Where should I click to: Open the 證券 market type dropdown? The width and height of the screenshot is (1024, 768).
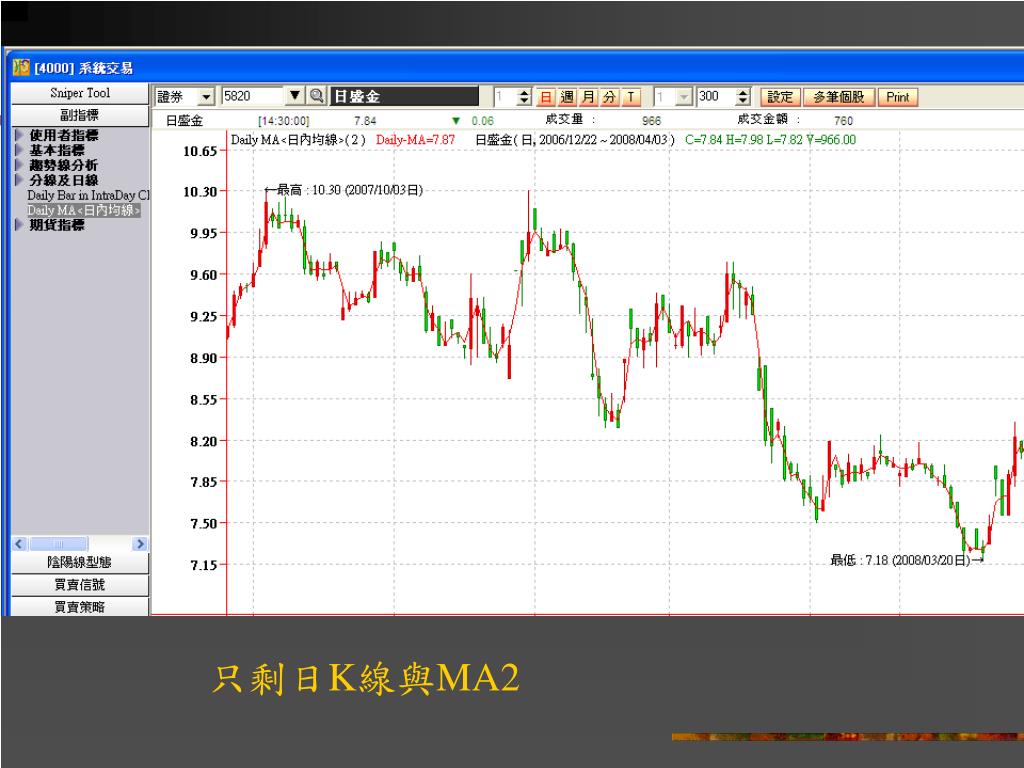click(206, 97)
